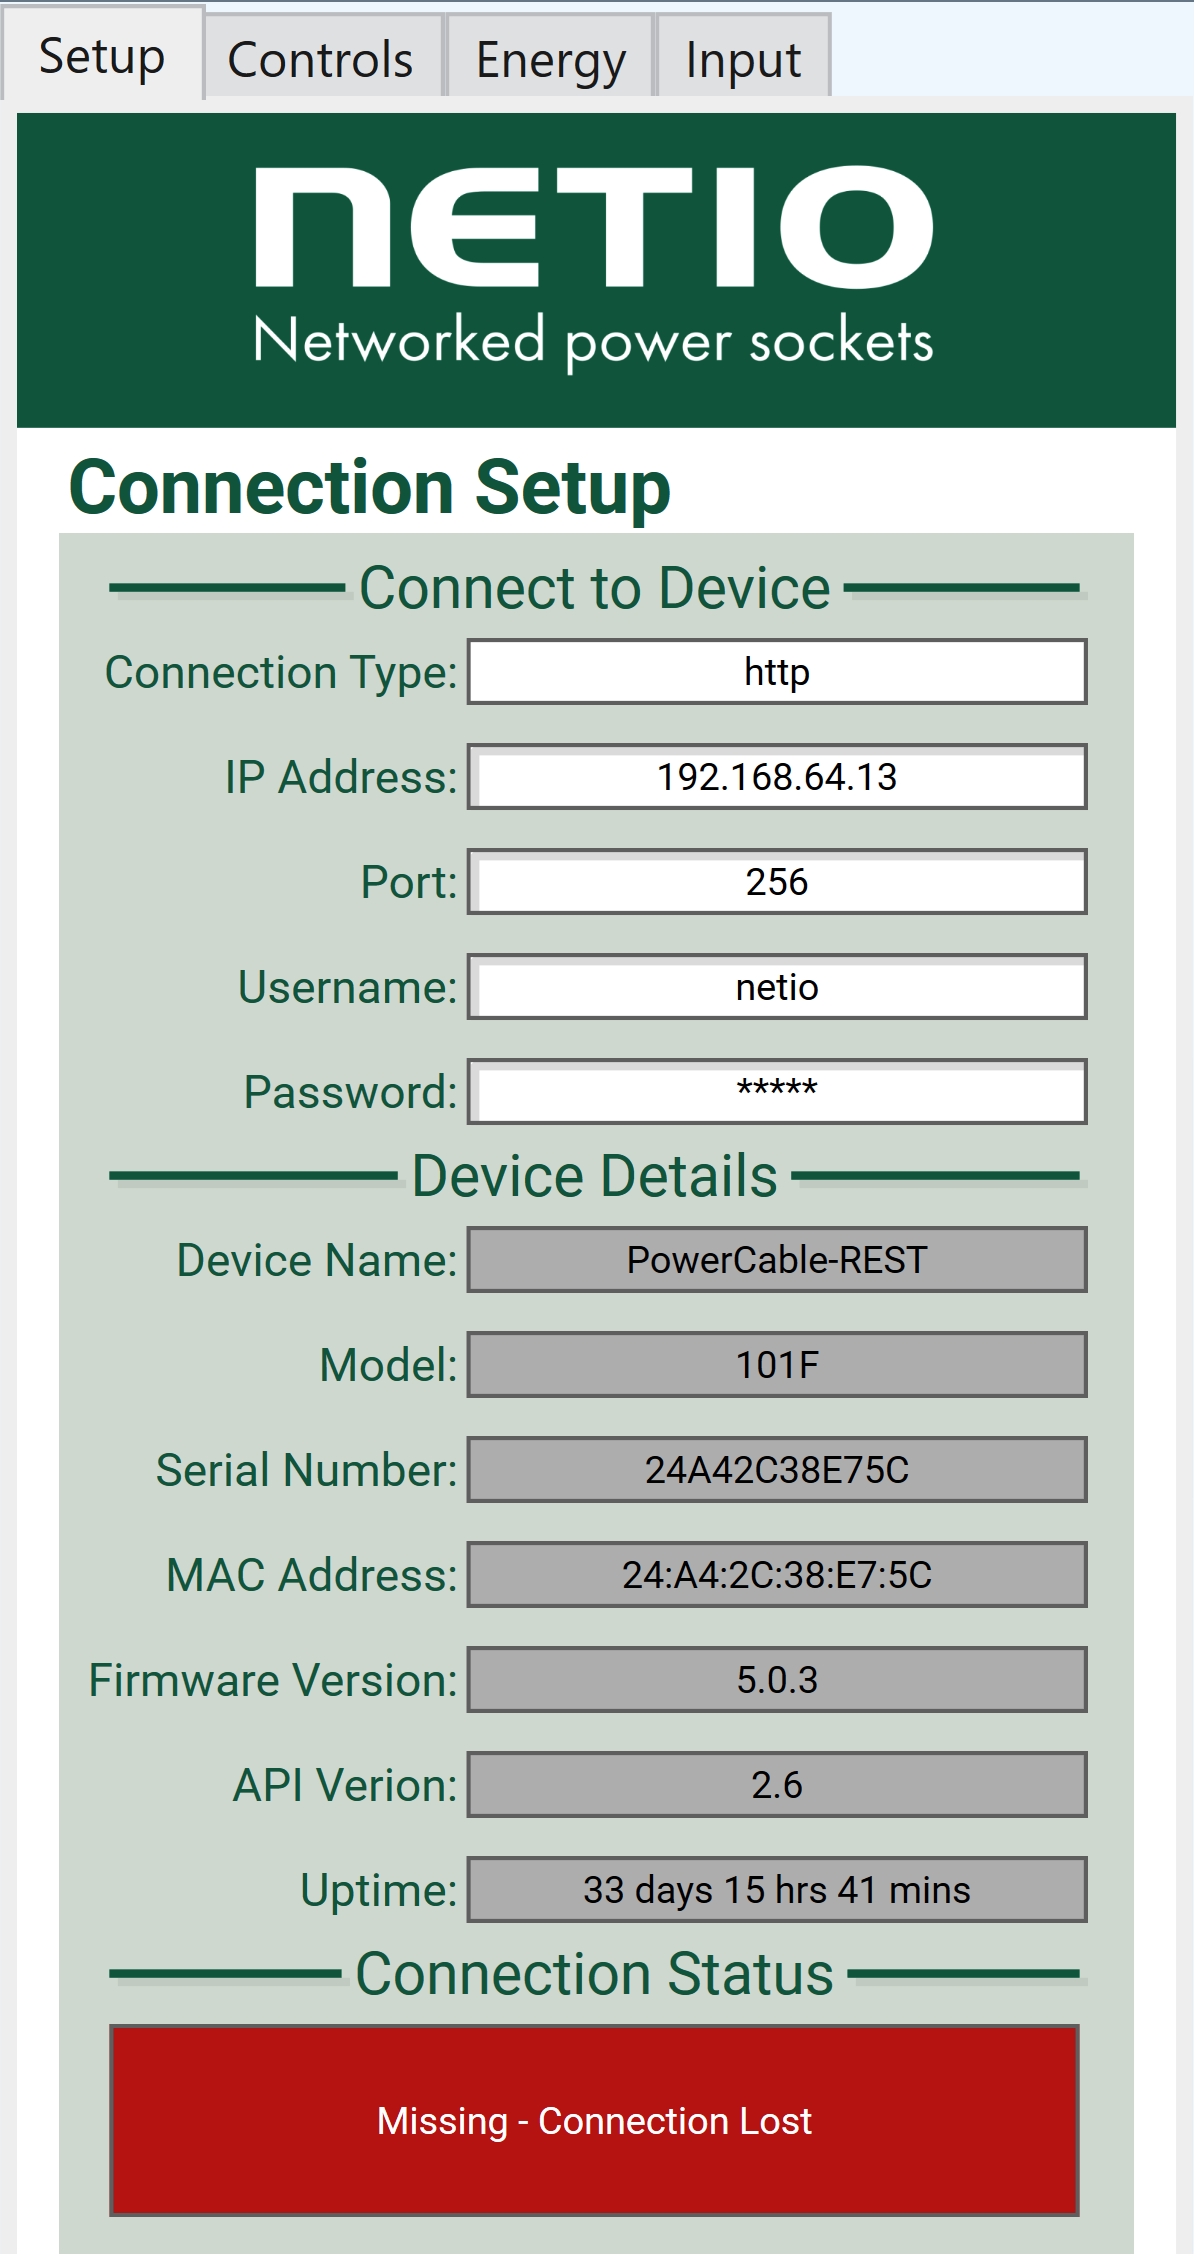Screen dimensions: 1194x2254
Task: Click the Connect to Device section header
Action: pos(595,588)
